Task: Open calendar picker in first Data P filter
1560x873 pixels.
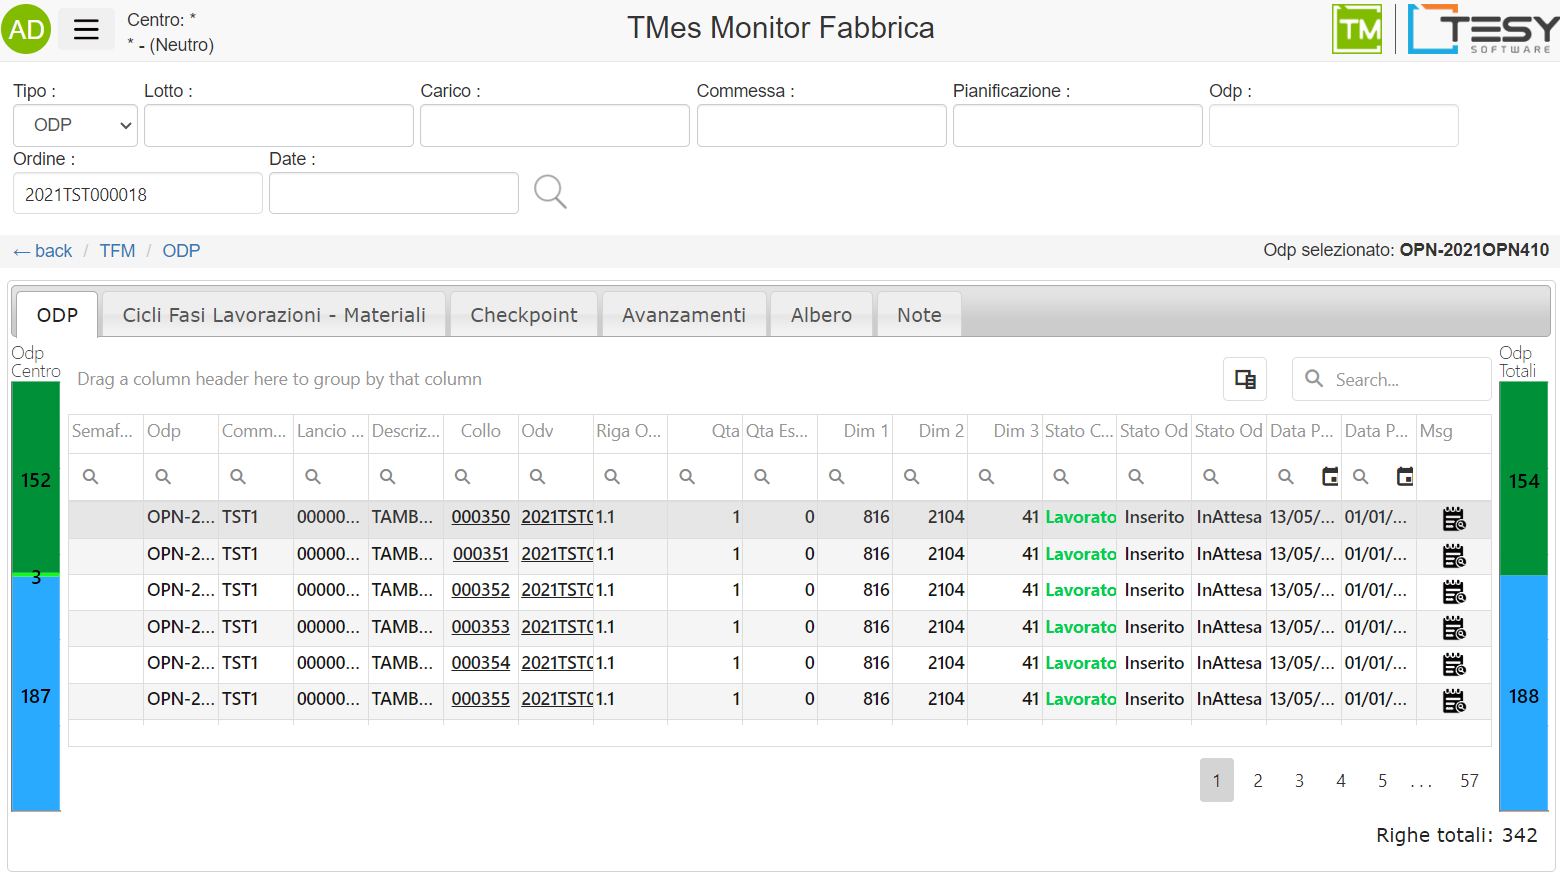Action: (1329, 477)
